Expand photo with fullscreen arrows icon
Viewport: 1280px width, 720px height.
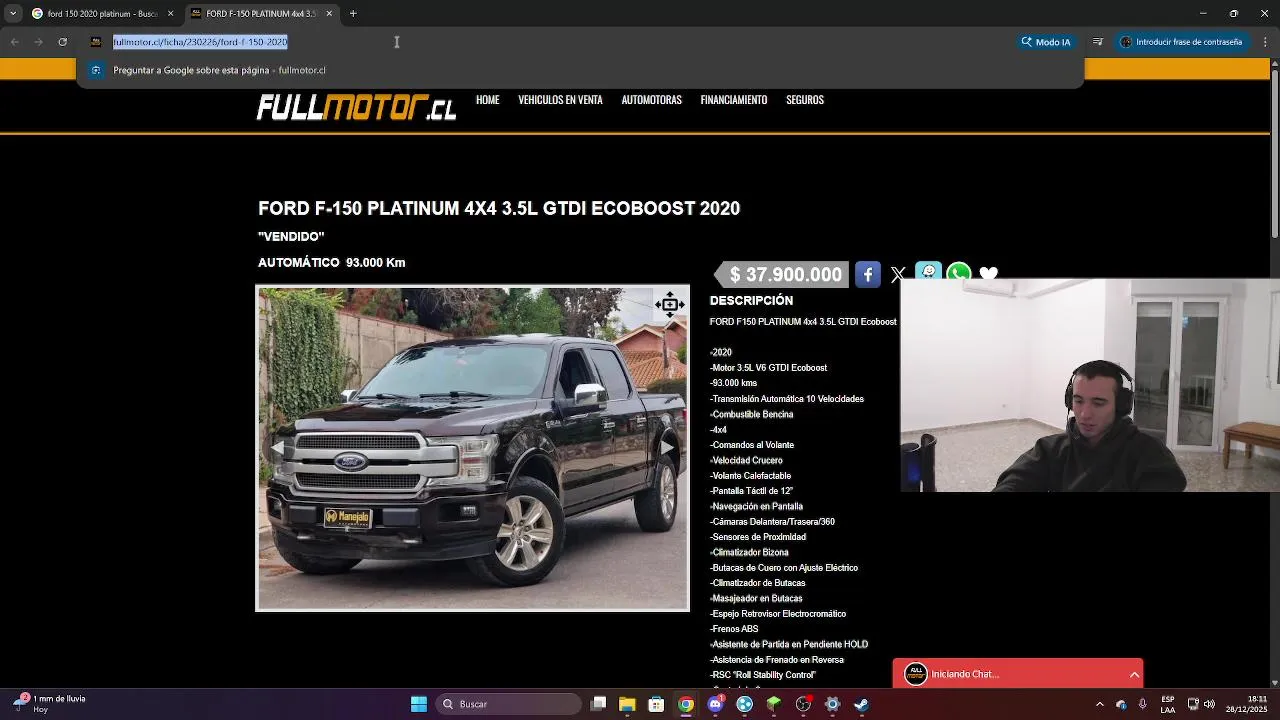669,305
